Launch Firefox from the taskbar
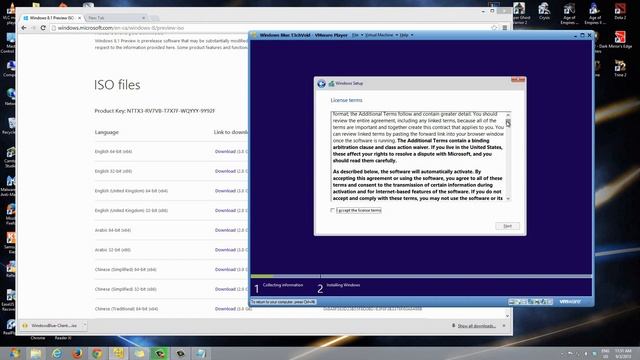This screenshot has width=640, height=360. [77, 353]
